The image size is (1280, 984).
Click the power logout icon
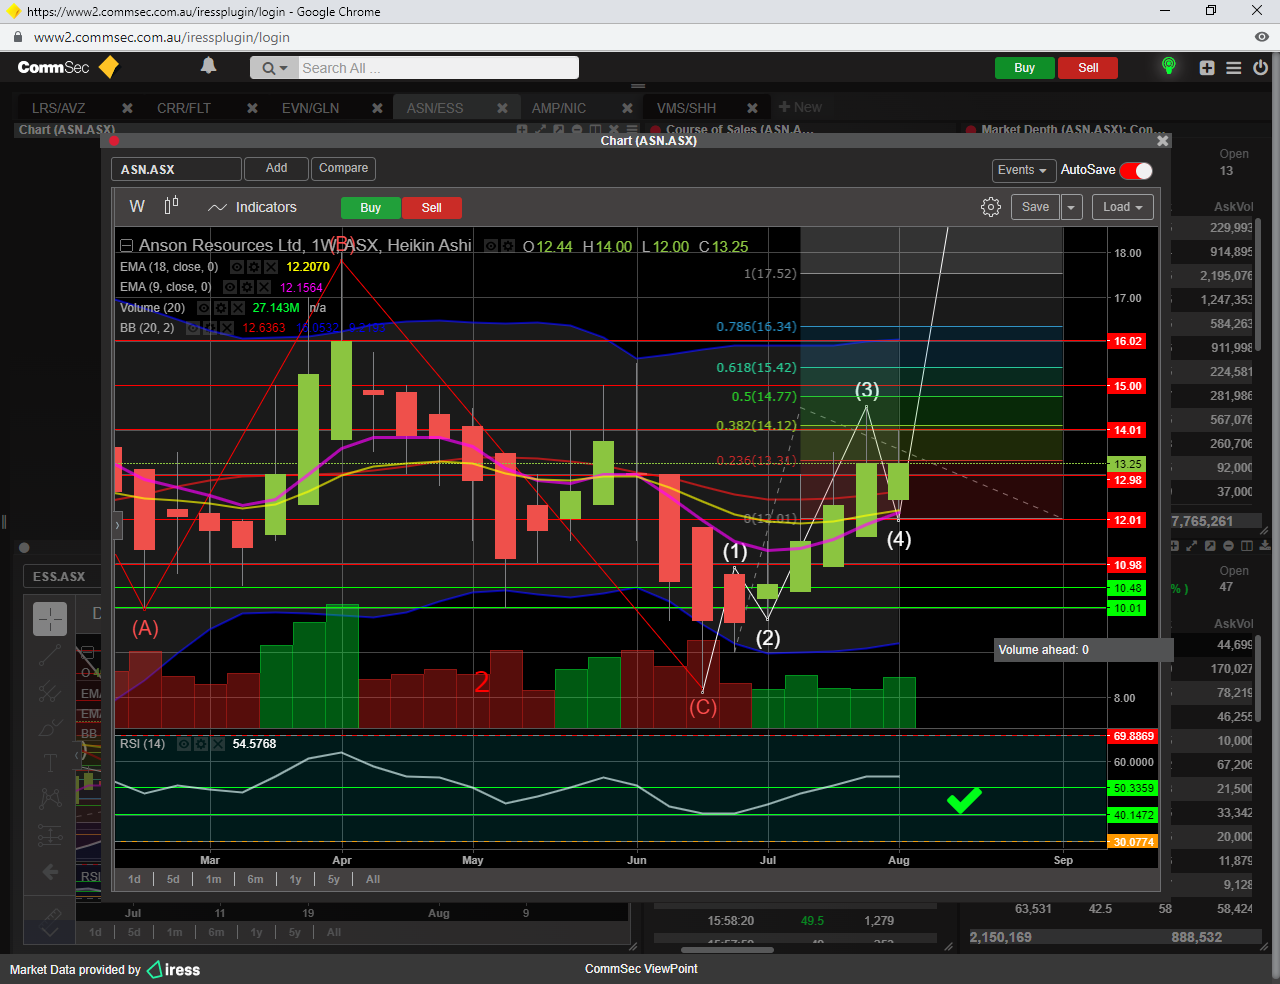coord(1260,68)
